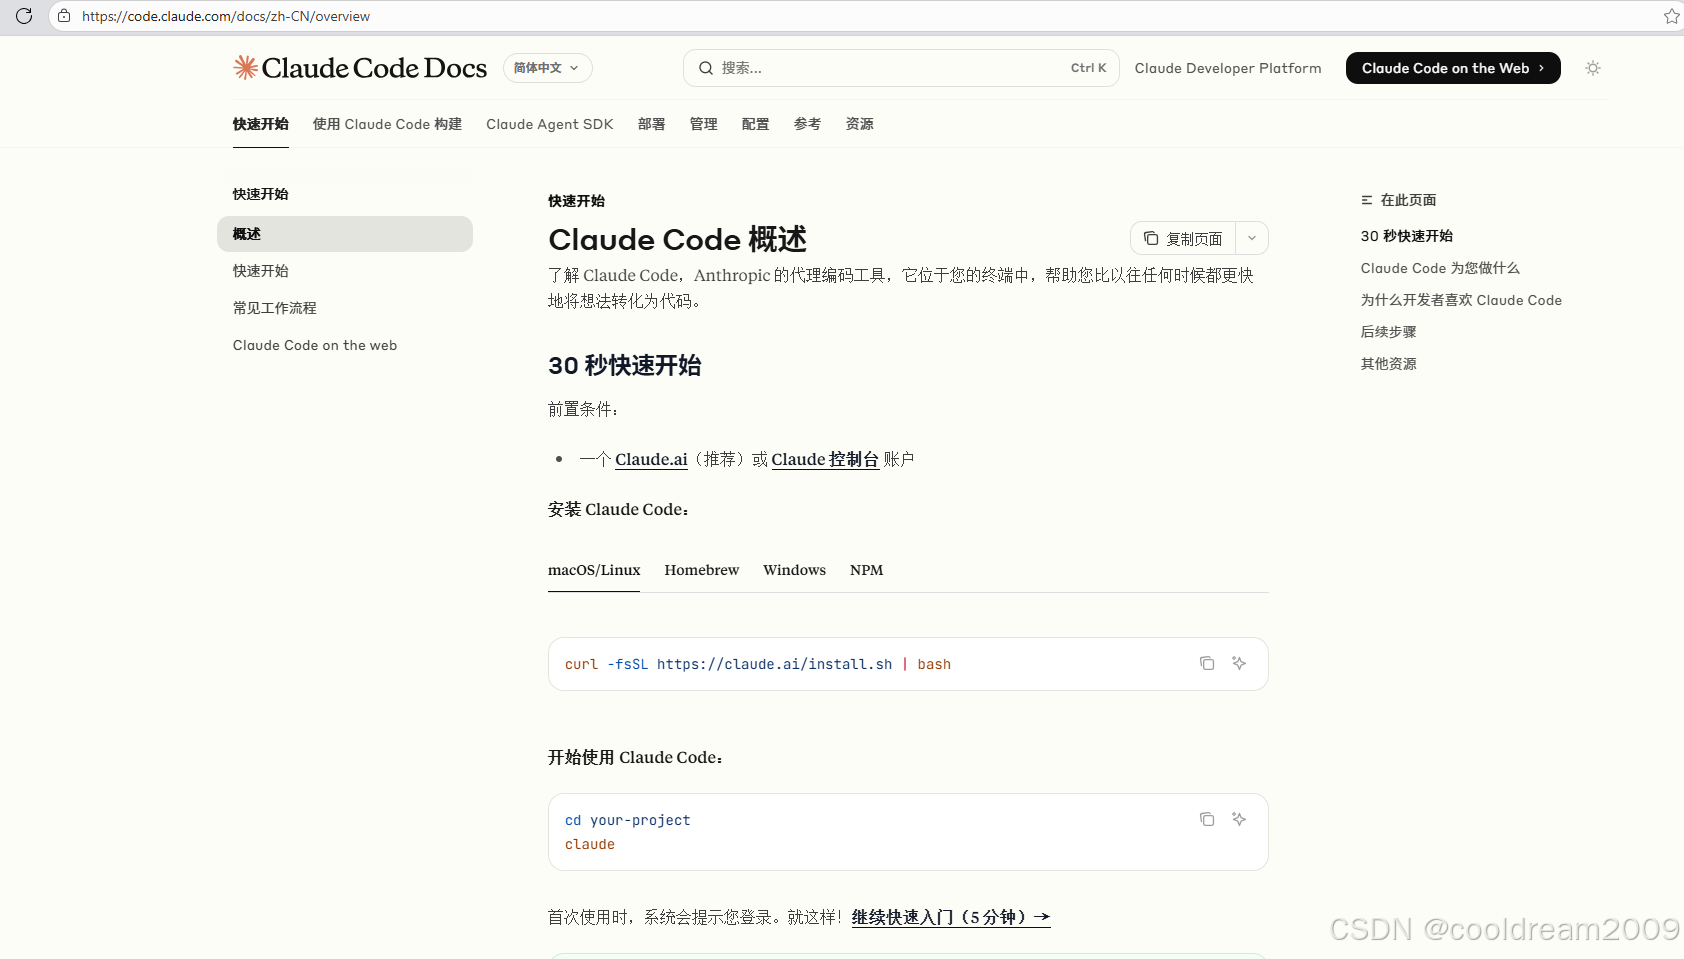Click the sparkle icon beside the second code block
Screen dimensions: 1684x959
tap(1239, 819)
